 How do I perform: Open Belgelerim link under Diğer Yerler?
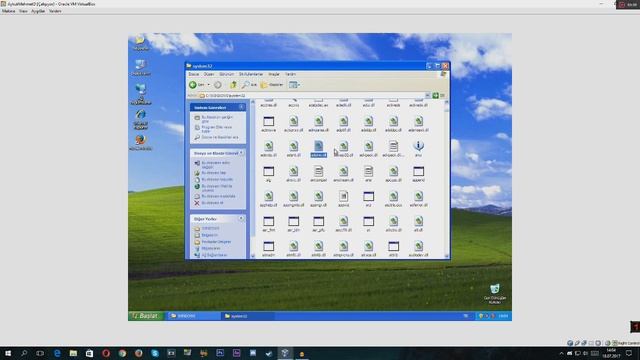point(206,235)
